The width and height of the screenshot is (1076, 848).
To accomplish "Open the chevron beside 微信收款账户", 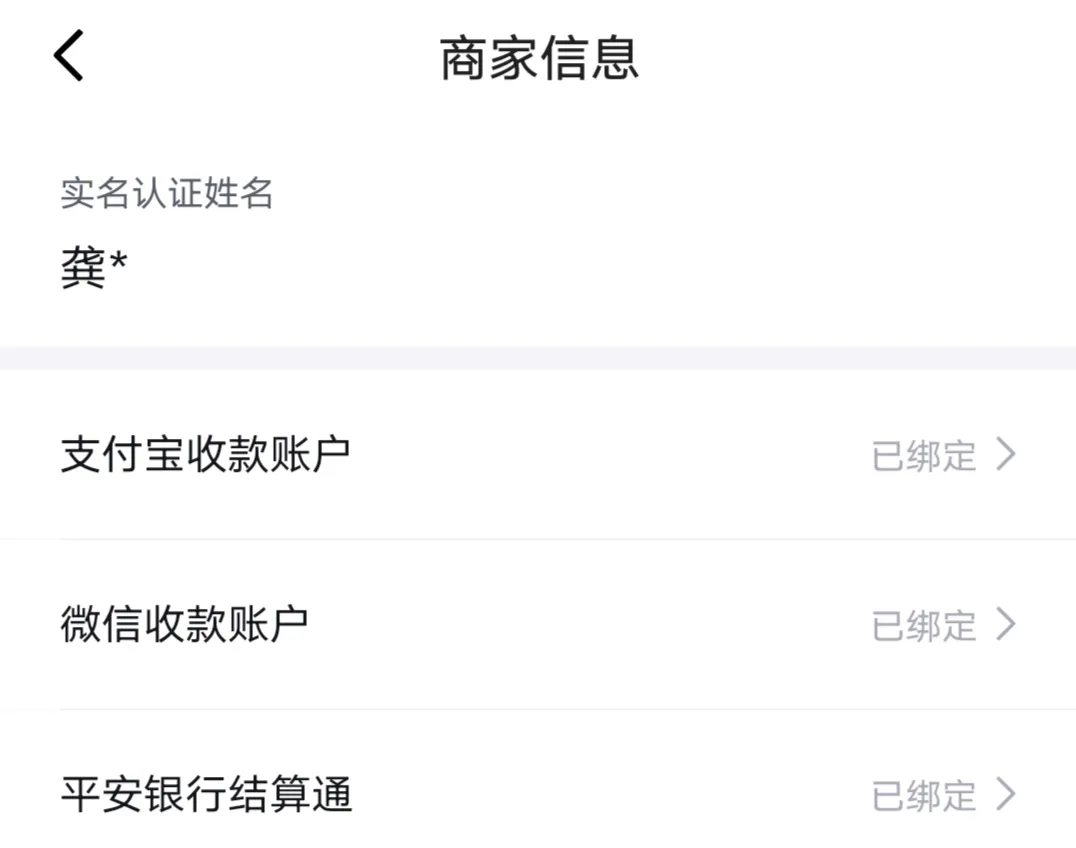I will coord(1006,624).
